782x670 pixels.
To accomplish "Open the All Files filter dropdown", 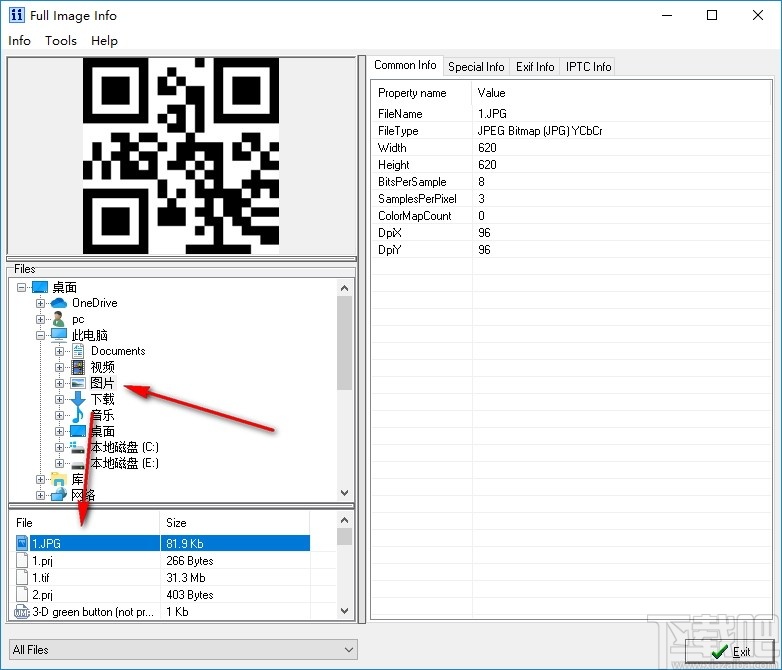I will [349, 650].
